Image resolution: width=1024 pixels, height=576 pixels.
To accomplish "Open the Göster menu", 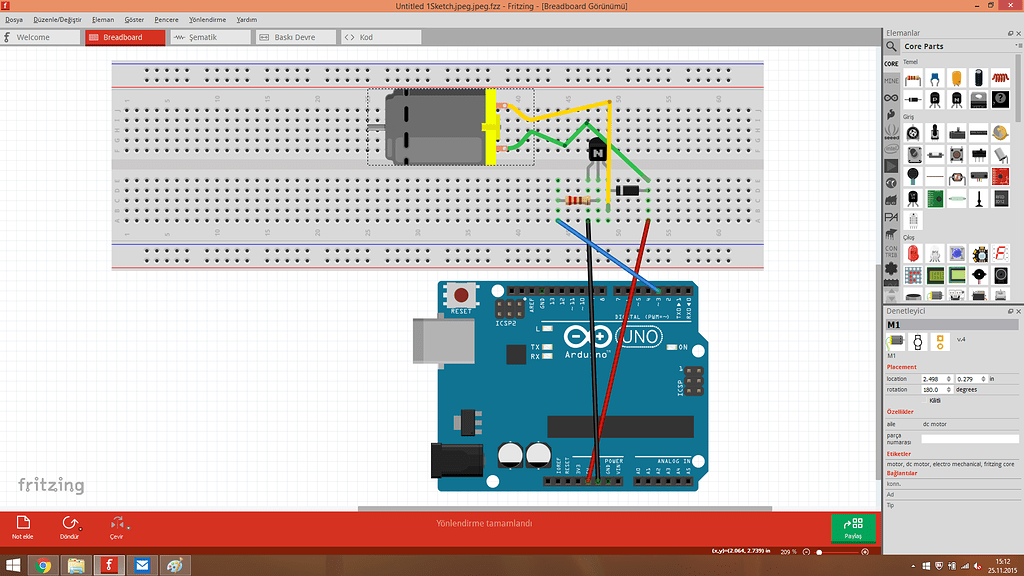I will 134,20.
